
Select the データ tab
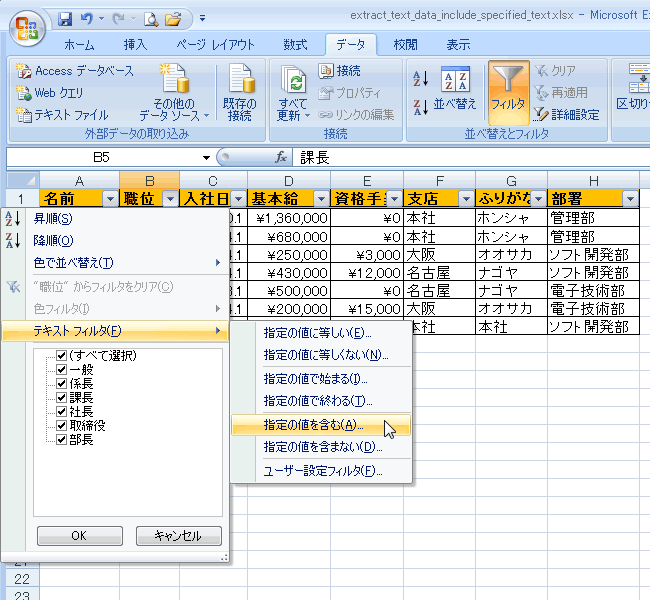tap(351, 44)
